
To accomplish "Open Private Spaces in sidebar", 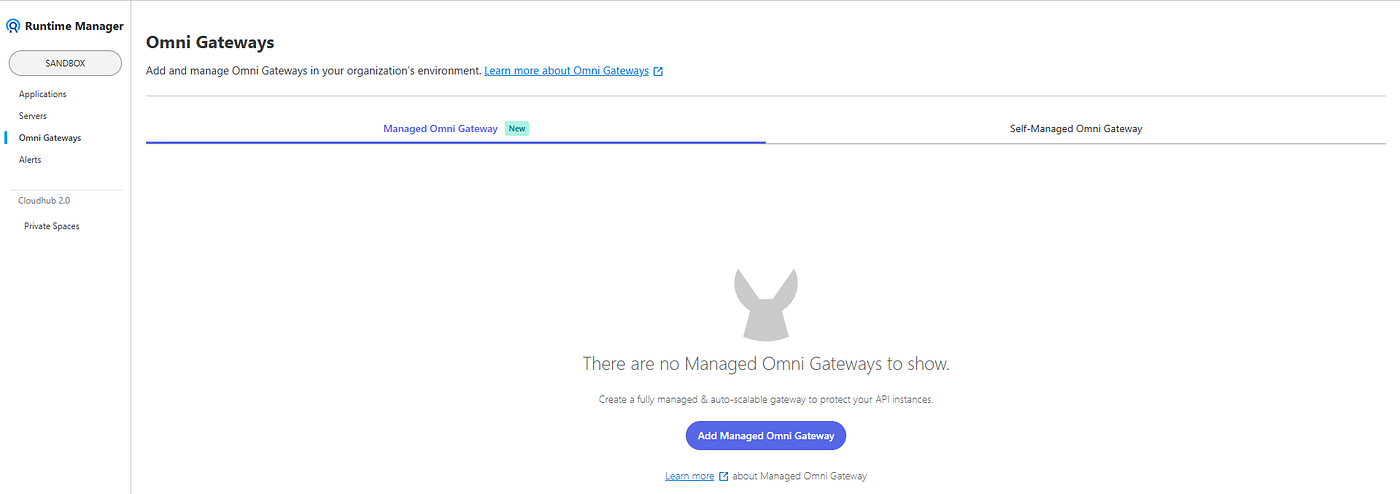I will pos(52,226).
